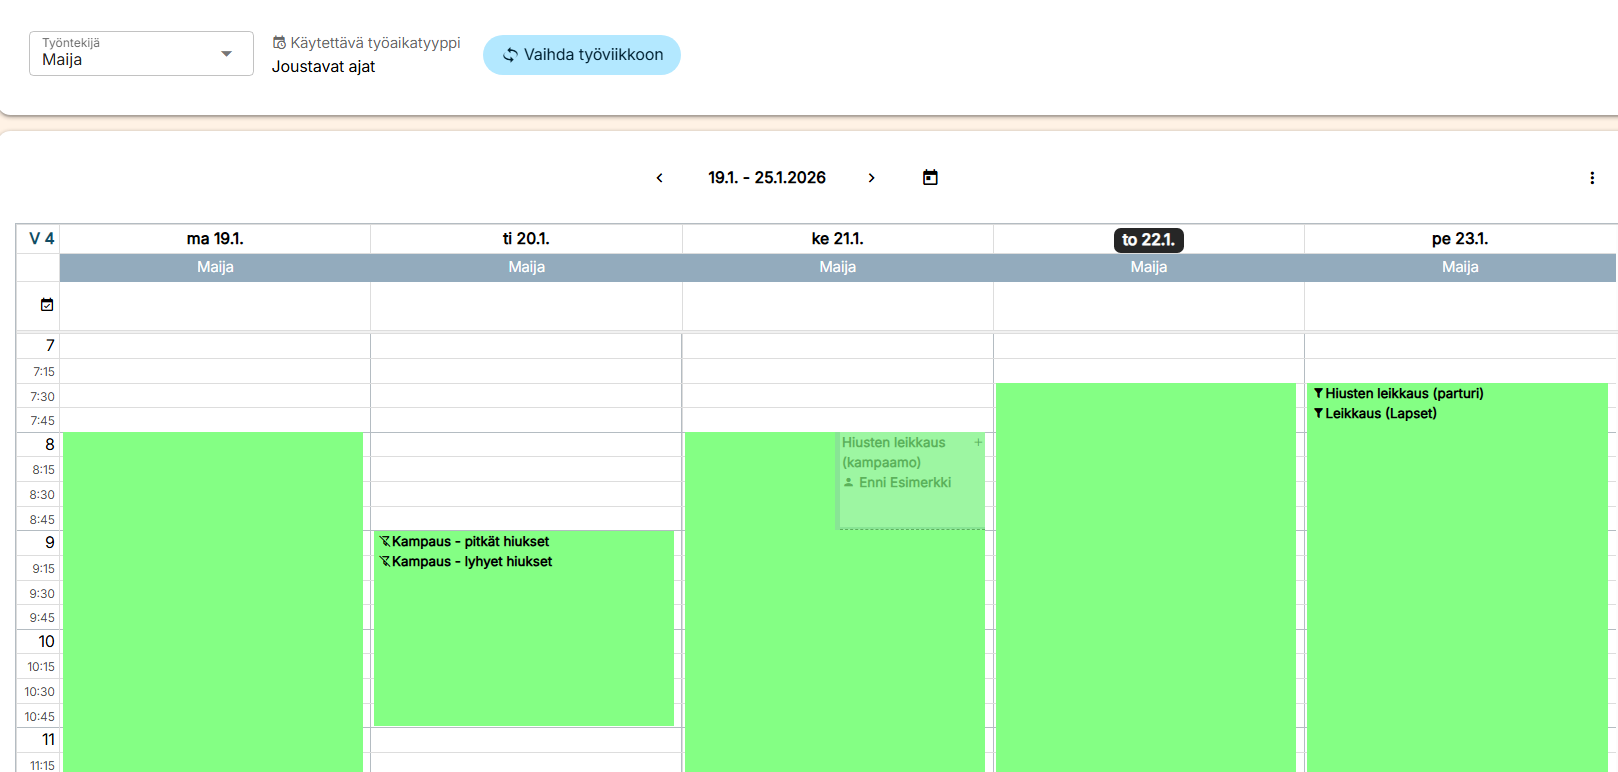The image size is (1618, 772).
Task: Click the Joustavat ajat working time type
Action: [x=323, y=67]
